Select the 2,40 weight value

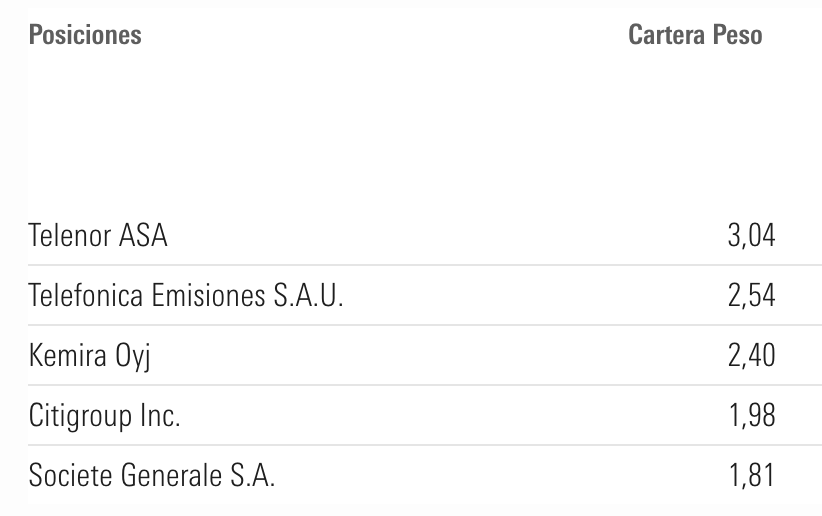(751, 356)
